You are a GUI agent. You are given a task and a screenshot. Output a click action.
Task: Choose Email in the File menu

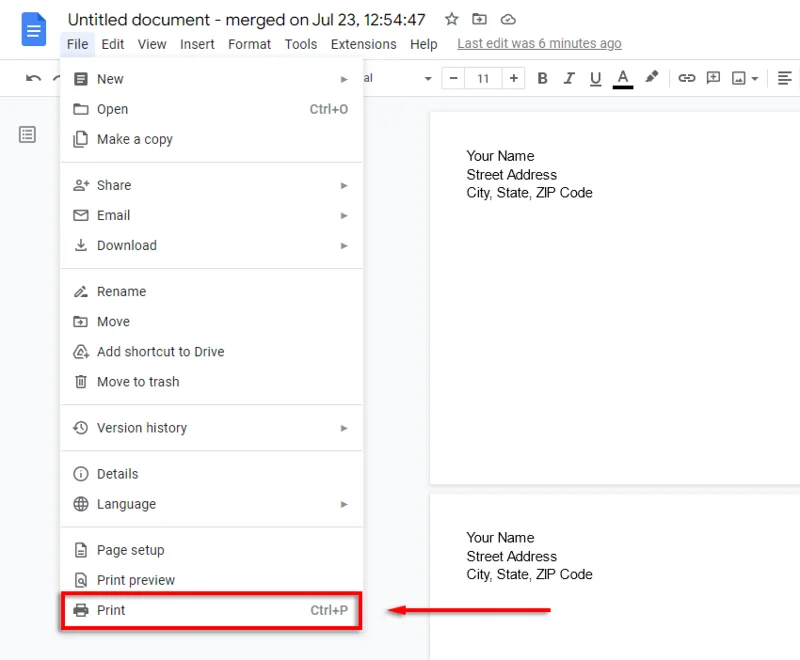tap(211, 215)
